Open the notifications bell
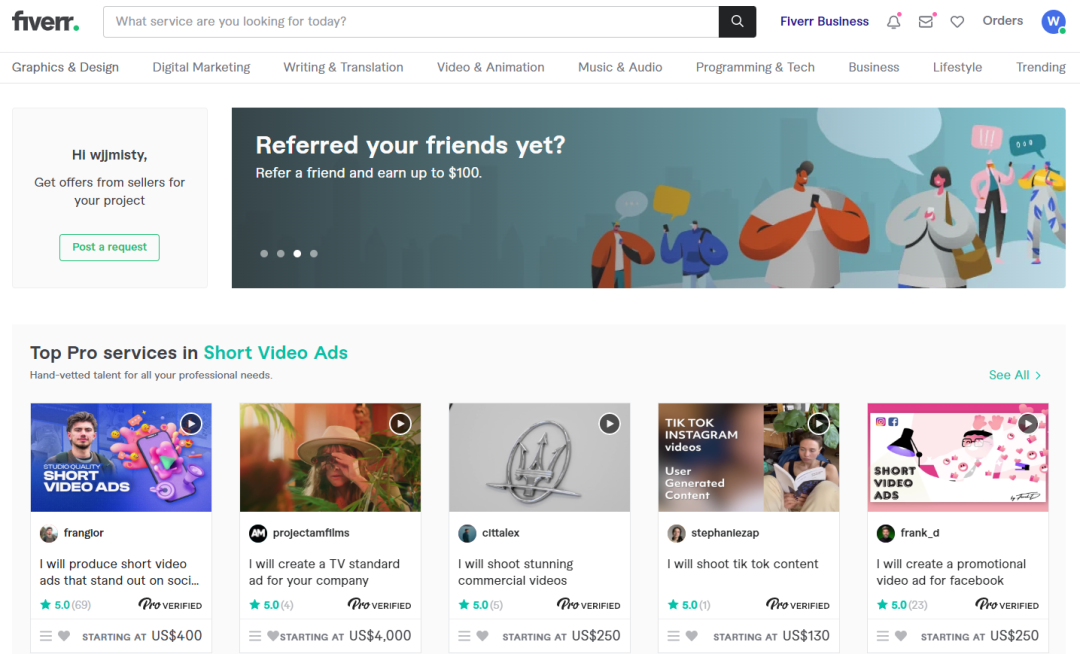The width and height of the screenshot is (1080, 654). (x=893, y=22)
